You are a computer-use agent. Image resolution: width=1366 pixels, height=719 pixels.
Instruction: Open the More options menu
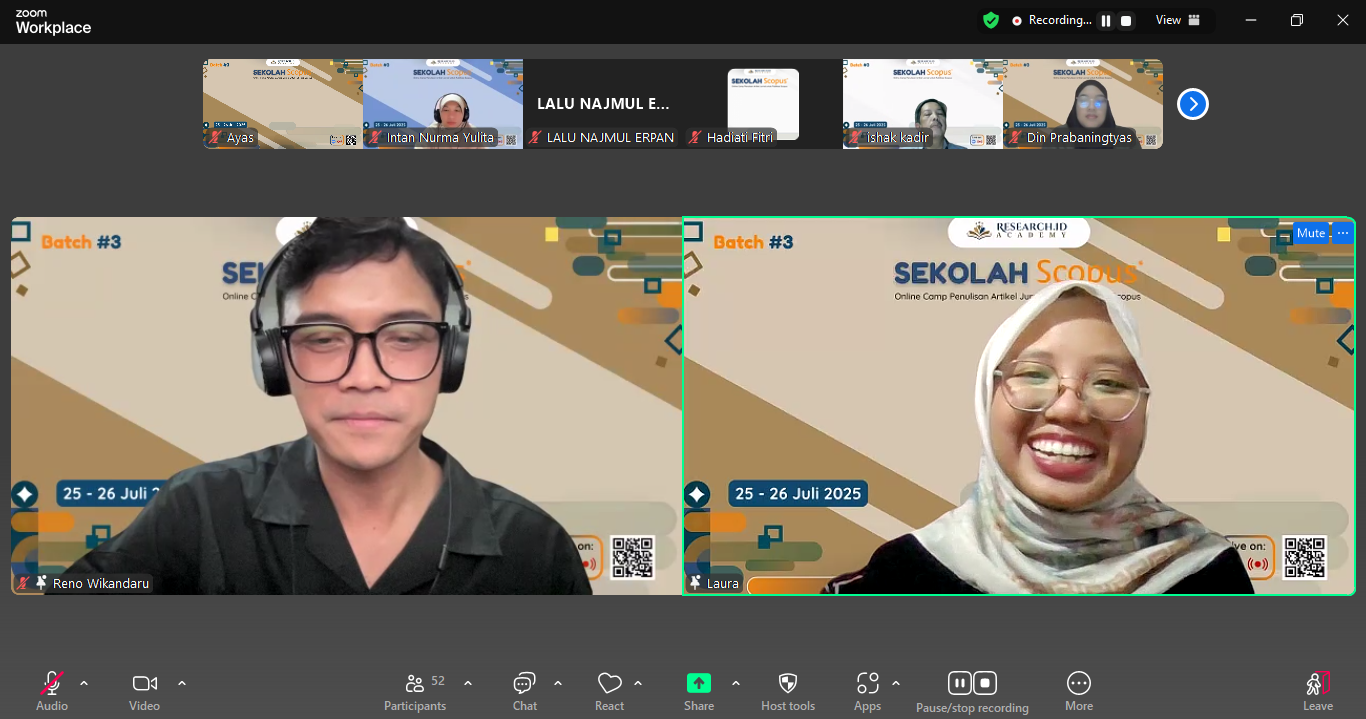tap(1079, 691)
